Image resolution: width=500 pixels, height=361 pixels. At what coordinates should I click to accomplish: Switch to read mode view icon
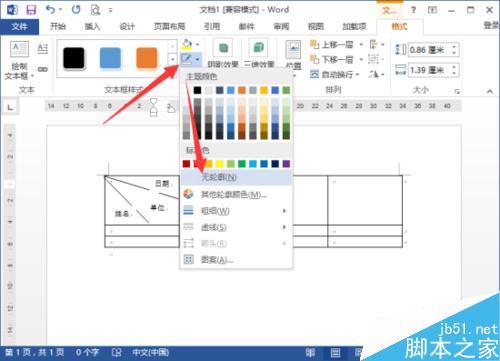pos(310,352)
